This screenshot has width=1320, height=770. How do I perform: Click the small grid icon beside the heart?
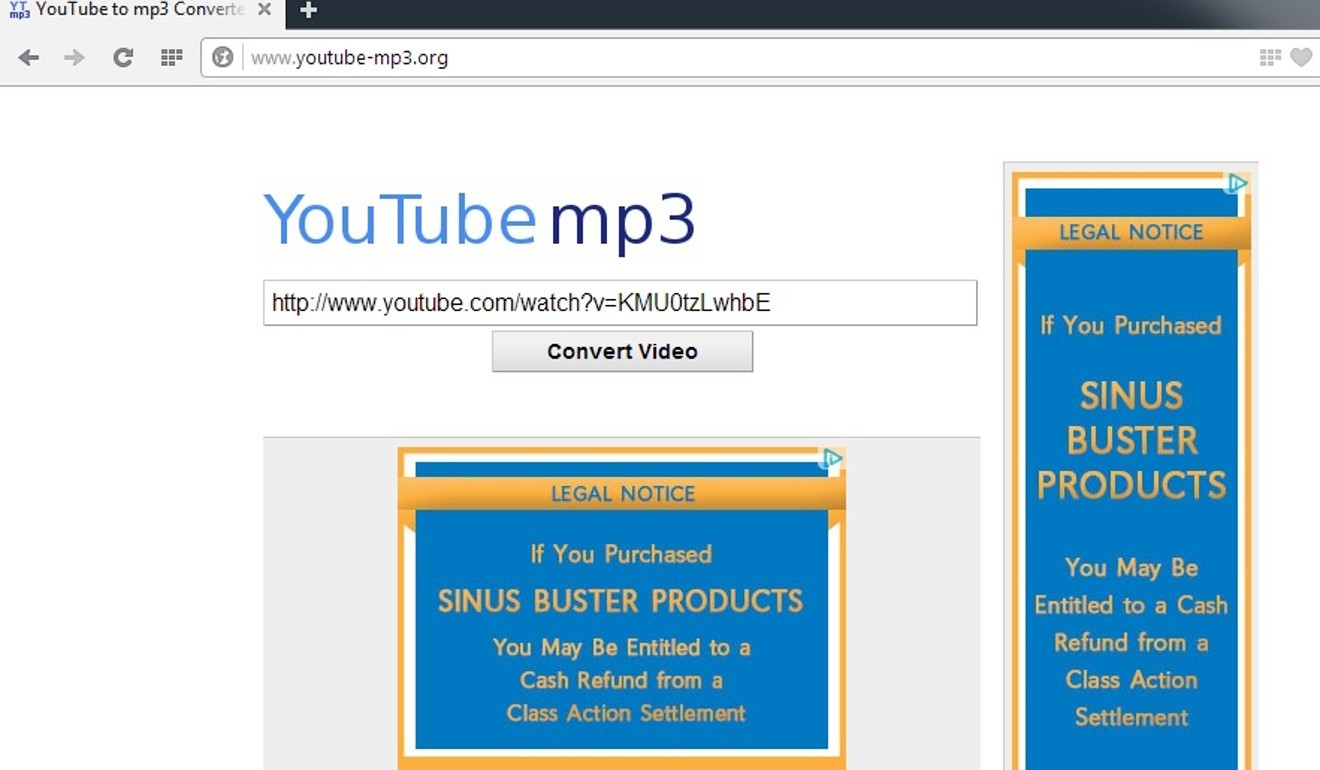(1270, 58)
